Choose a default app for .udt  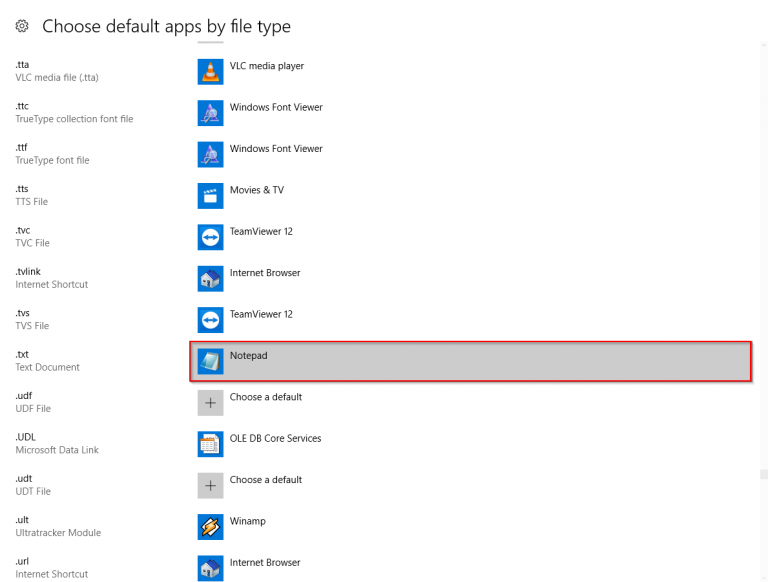click(265, 480)
